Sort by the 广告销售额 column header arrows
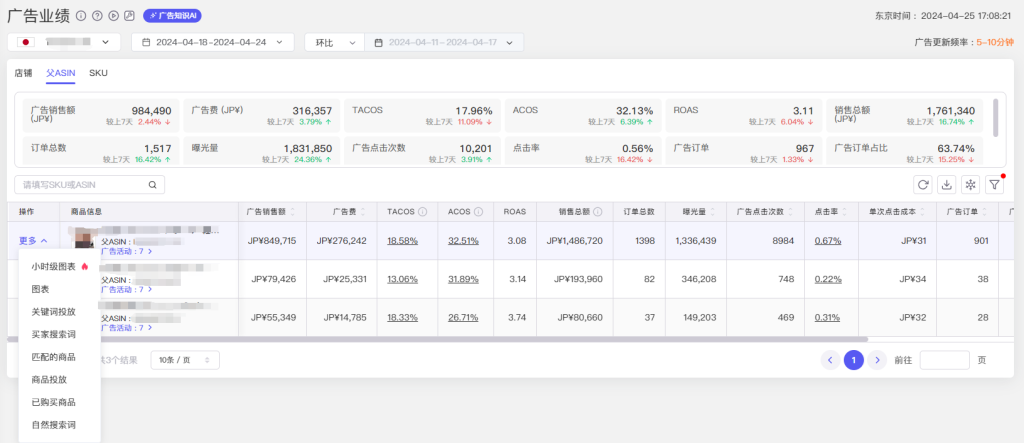Viewport: 1024px width, 443px height. (293, 212)
